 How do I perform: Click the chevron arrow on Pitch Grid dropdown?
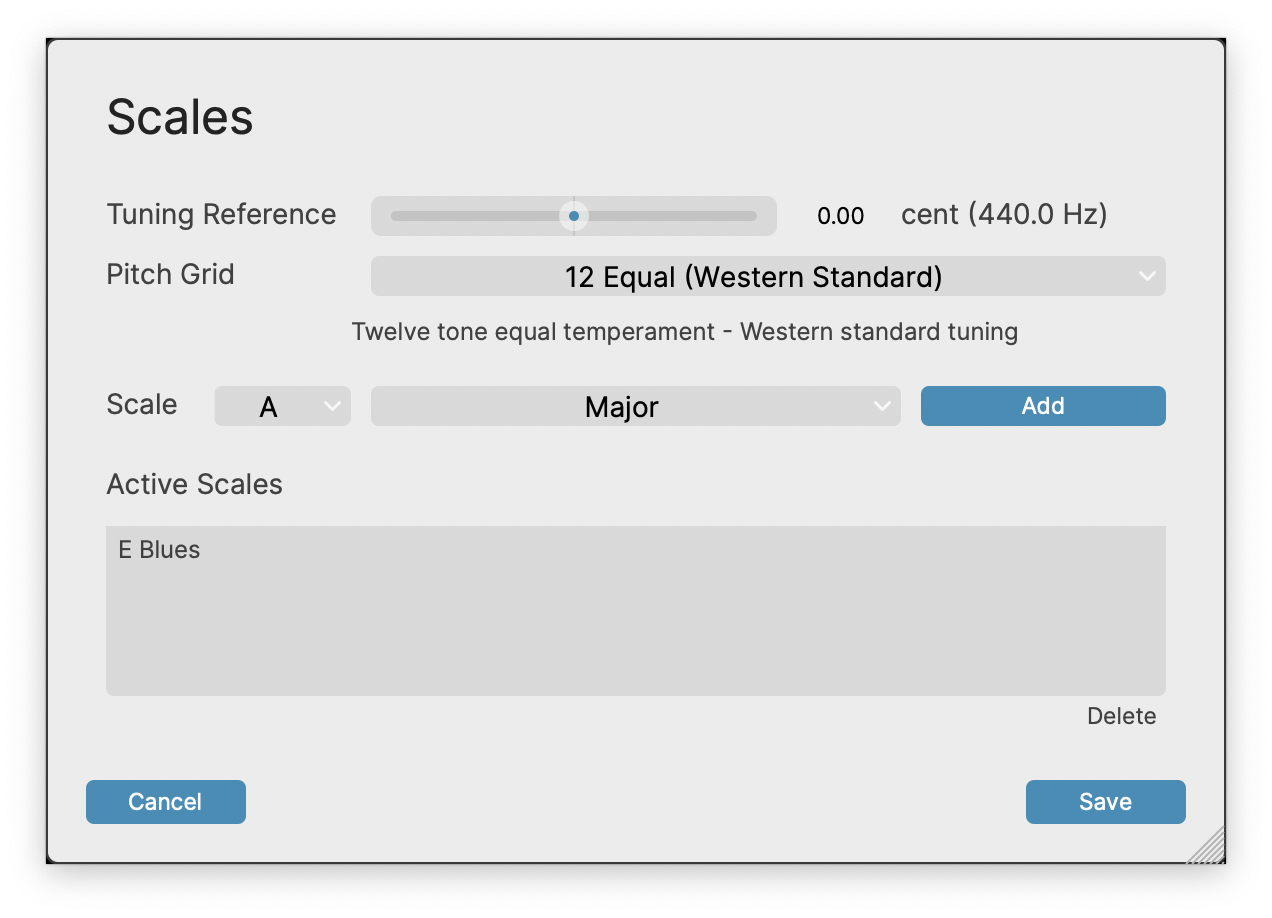coord(1147,277)
